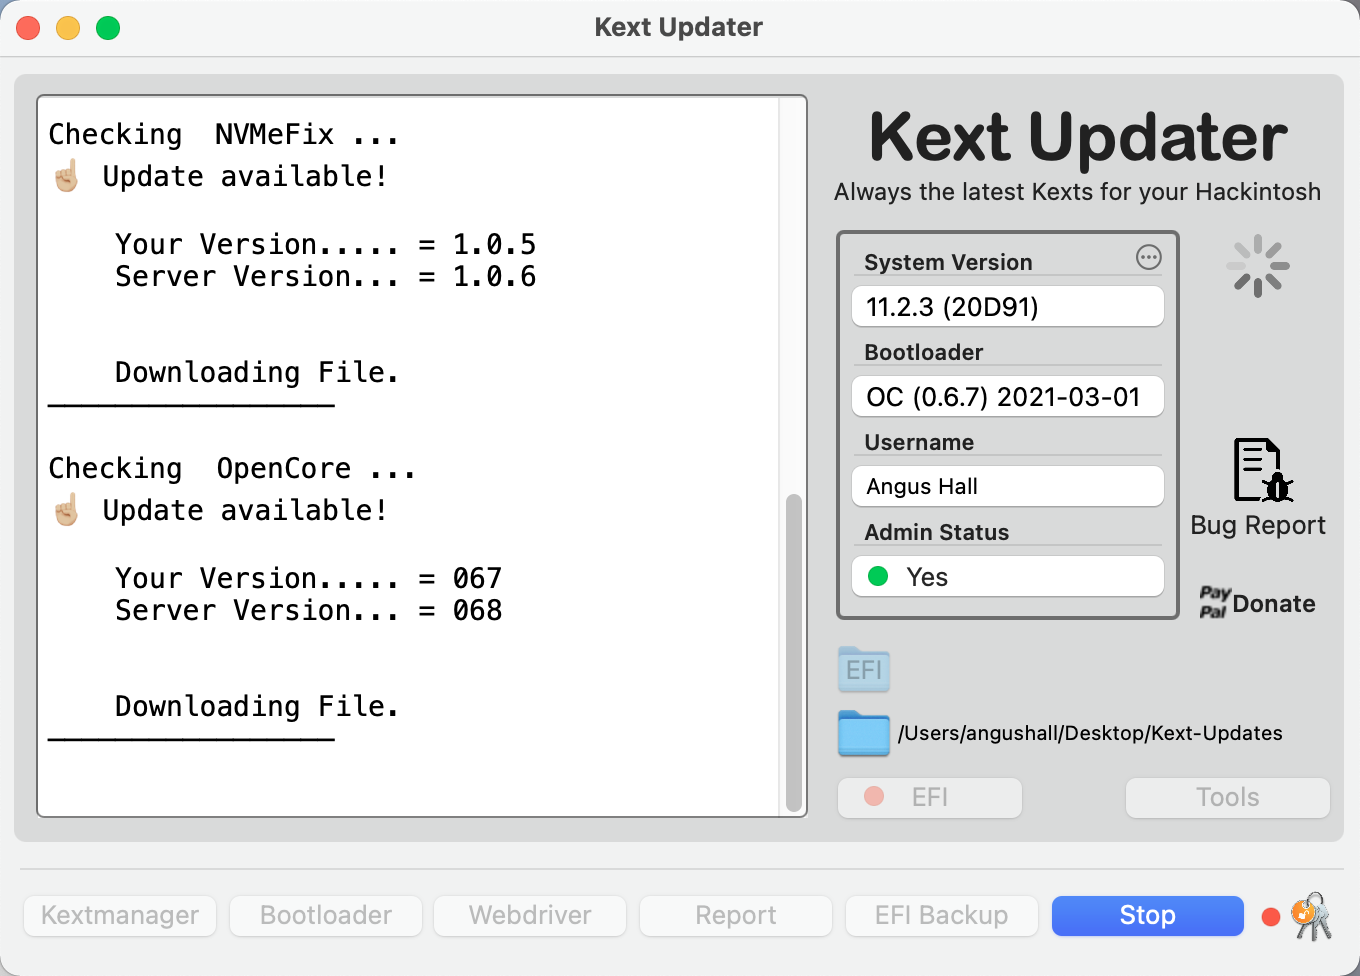Click the System Version label
The image size is (1360, 976).
click(948, 262)
